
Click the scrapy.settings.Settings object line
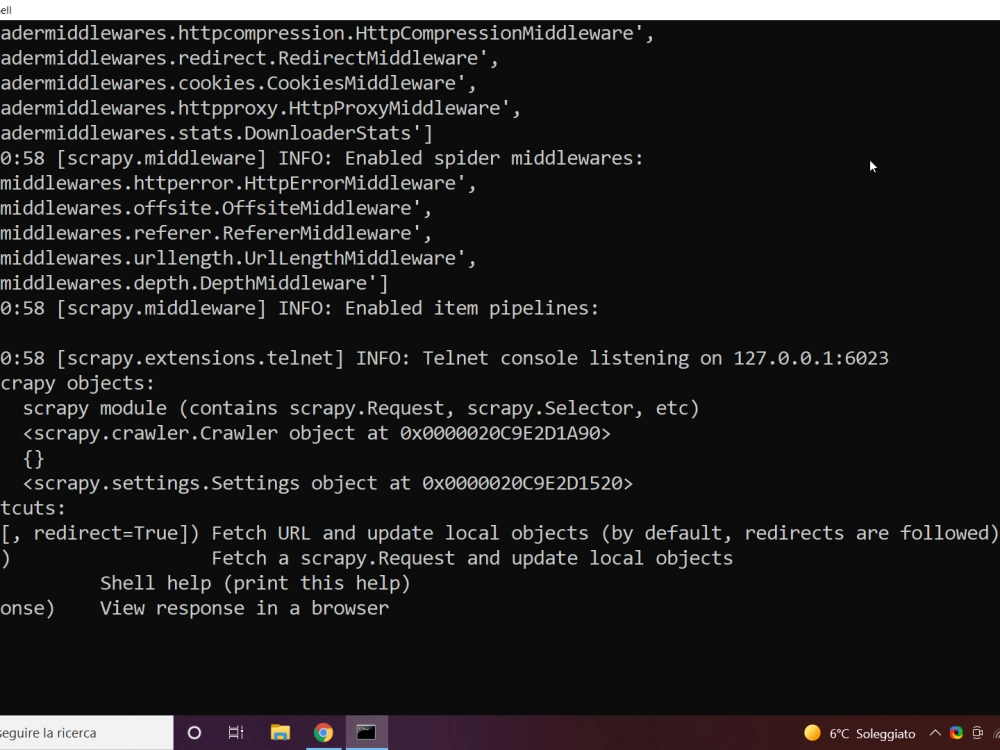328,483
